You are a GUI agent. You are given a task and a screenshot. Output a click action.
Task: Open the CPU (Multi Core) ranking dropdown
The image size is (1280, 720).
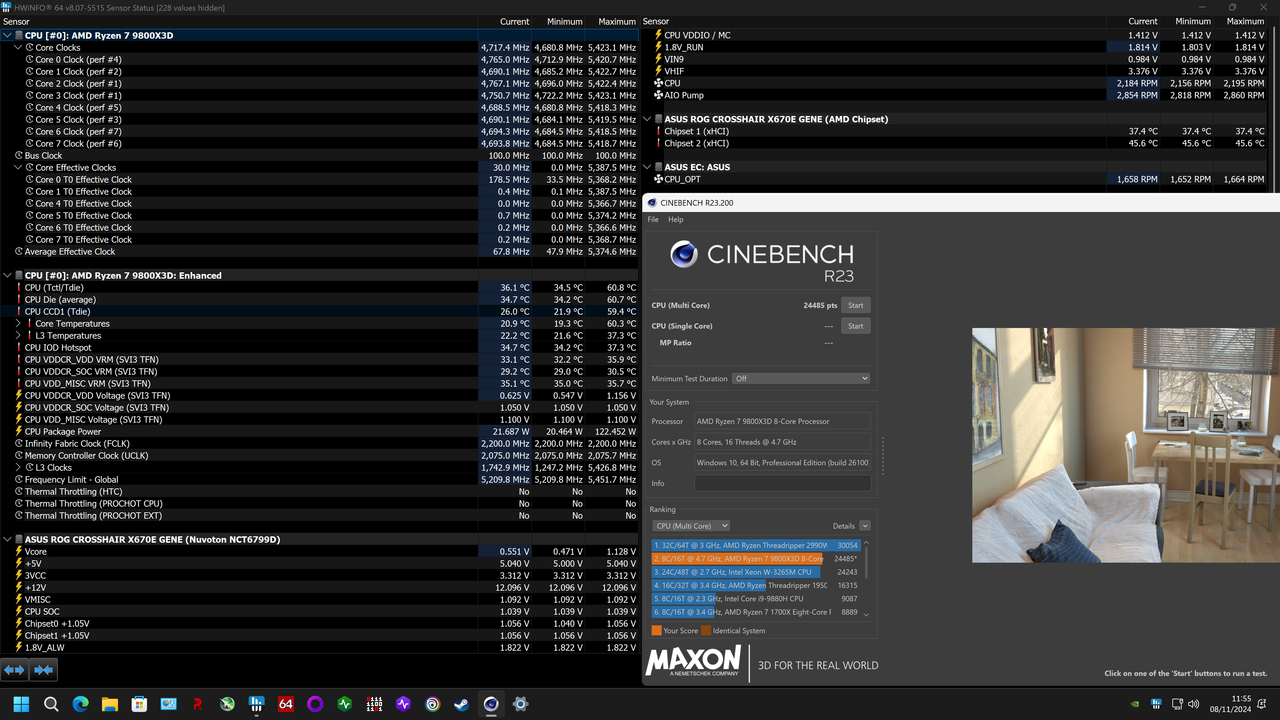(x=691, y=526)
